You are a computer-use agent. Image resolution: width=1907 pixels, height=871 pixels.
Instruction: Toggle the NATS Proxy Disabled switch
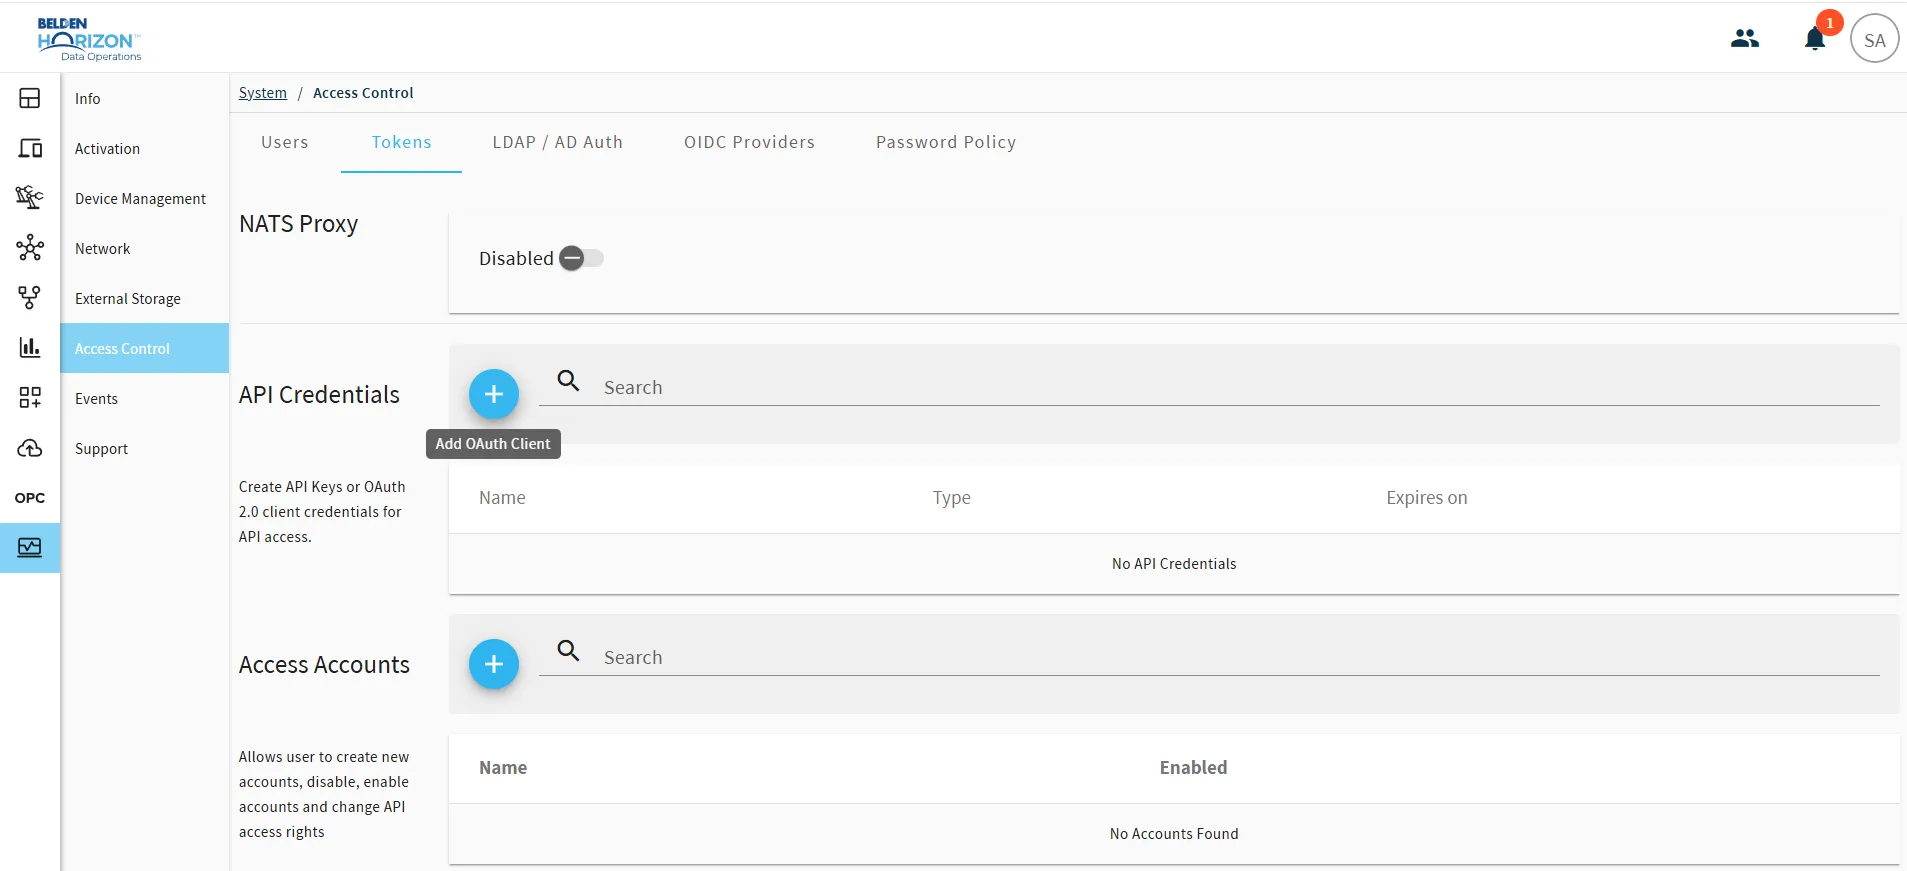pos(581,258)
